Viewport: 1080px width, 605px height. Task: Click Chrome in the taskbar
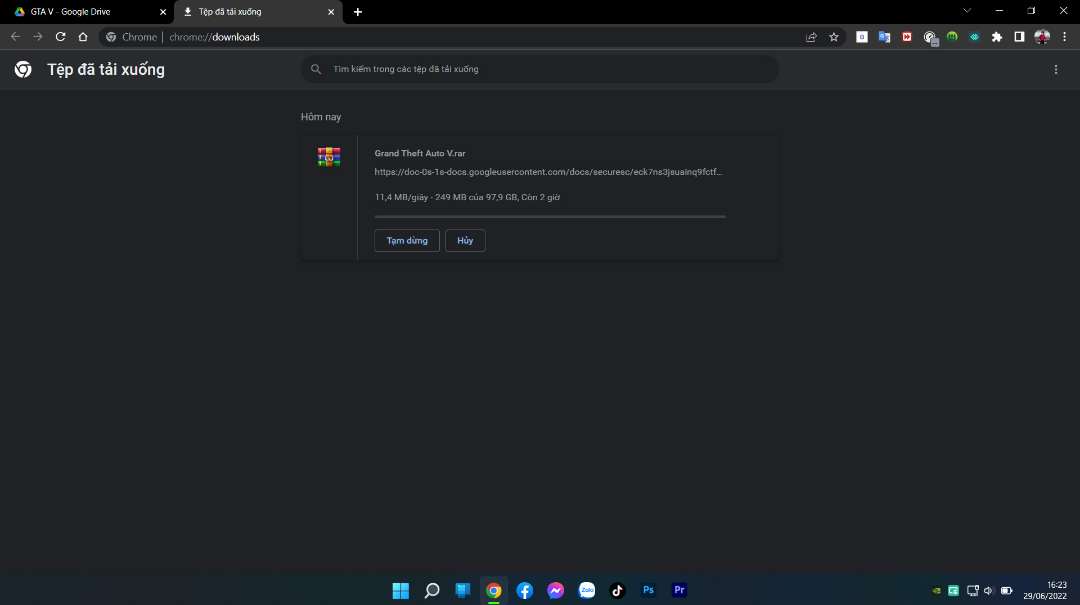click(x=494, y=591)
